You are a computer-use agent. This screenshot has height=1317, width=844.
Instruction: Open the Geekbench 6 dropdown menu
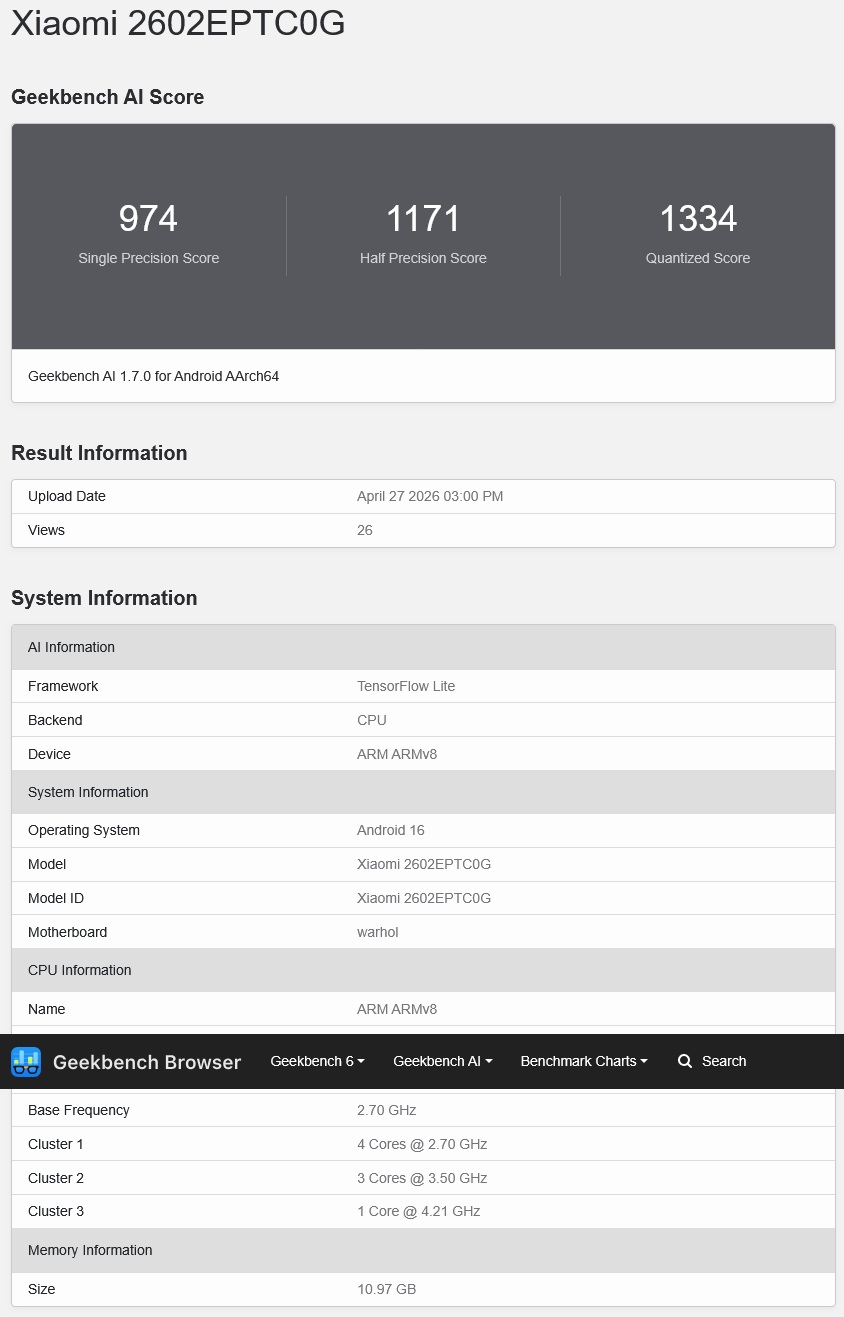click(x=318, y=1061)
